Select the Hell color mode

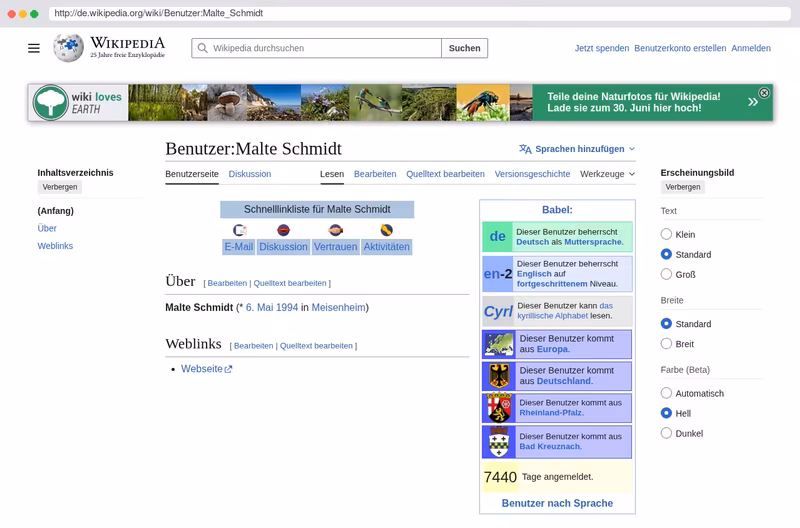coord(666,413)
